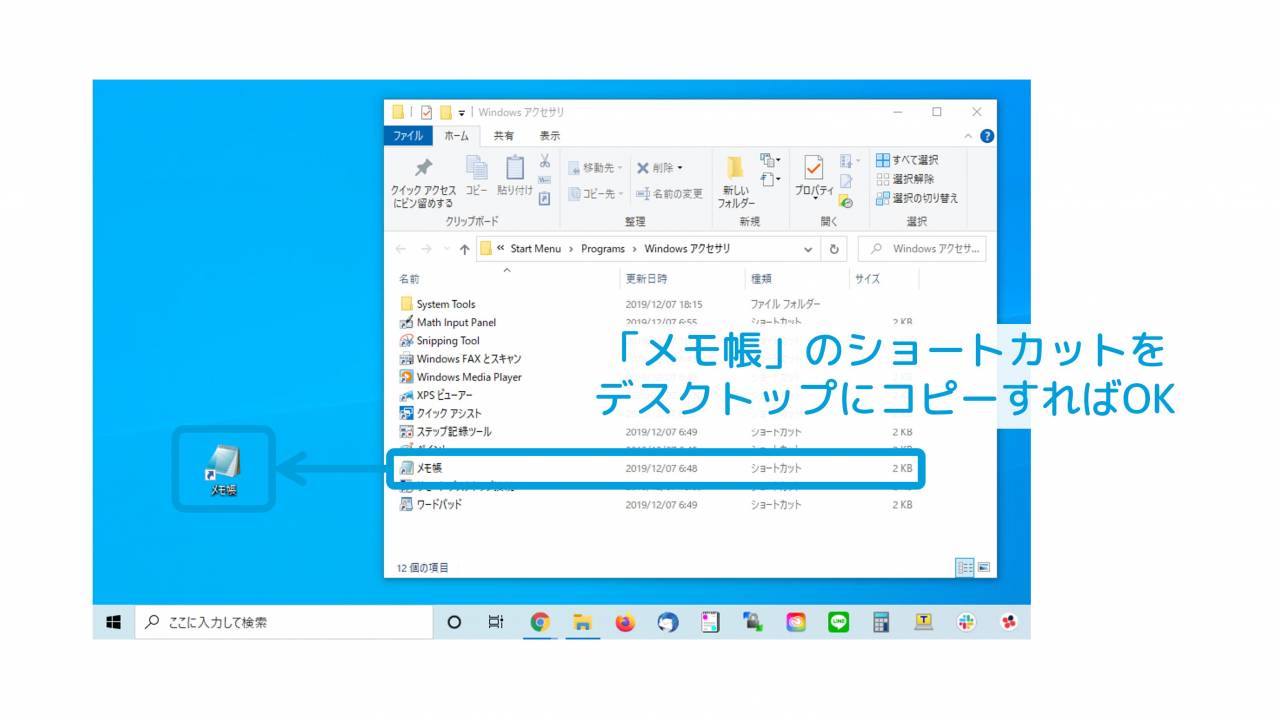Open the Windows Start button

pyautogui.click(x=113, y=622)
